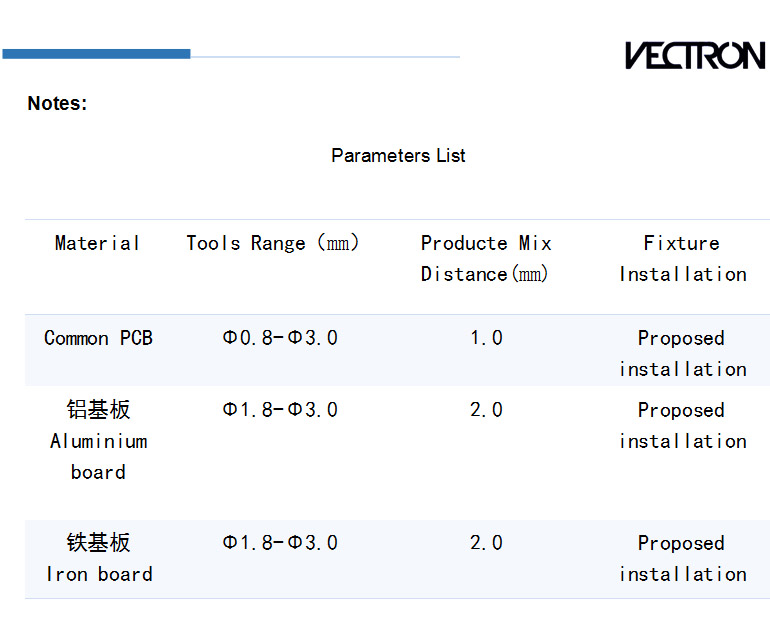Click Proposed installation in Iron board row
The image size is (770, 620).
click(682, 558)
